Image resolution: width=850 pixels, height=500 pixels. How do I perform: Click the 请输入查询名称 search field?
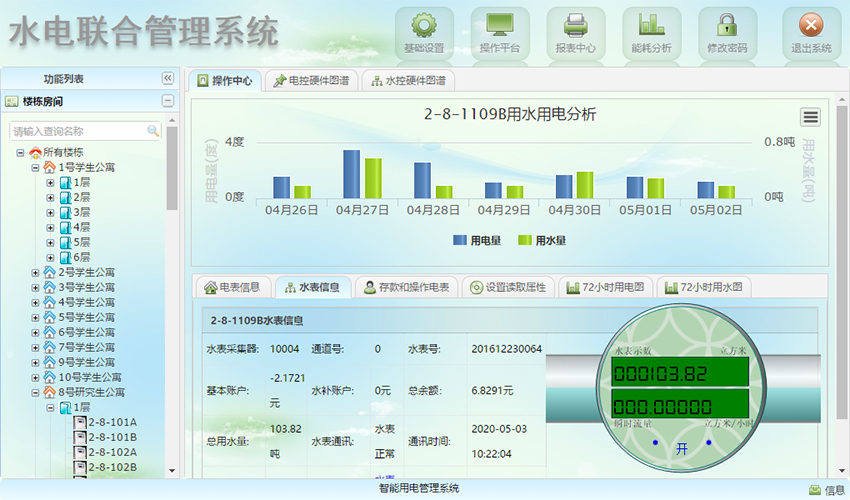(x=78, y=131)
